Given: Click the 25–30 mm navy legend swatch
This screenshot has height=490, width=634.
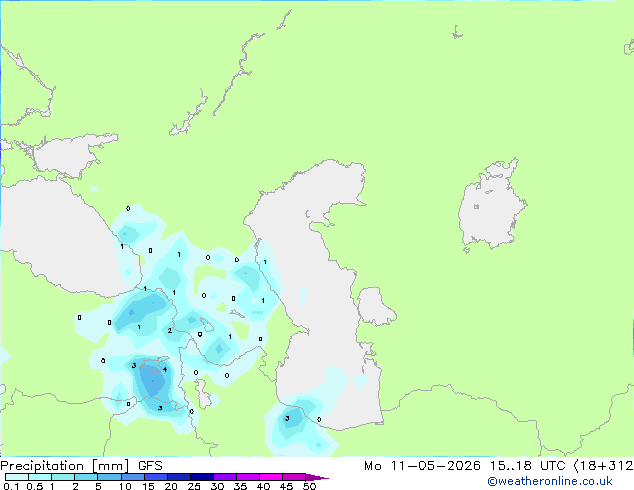Looking at the screenshot, I should pyautogui.click(x=201, y=477).
